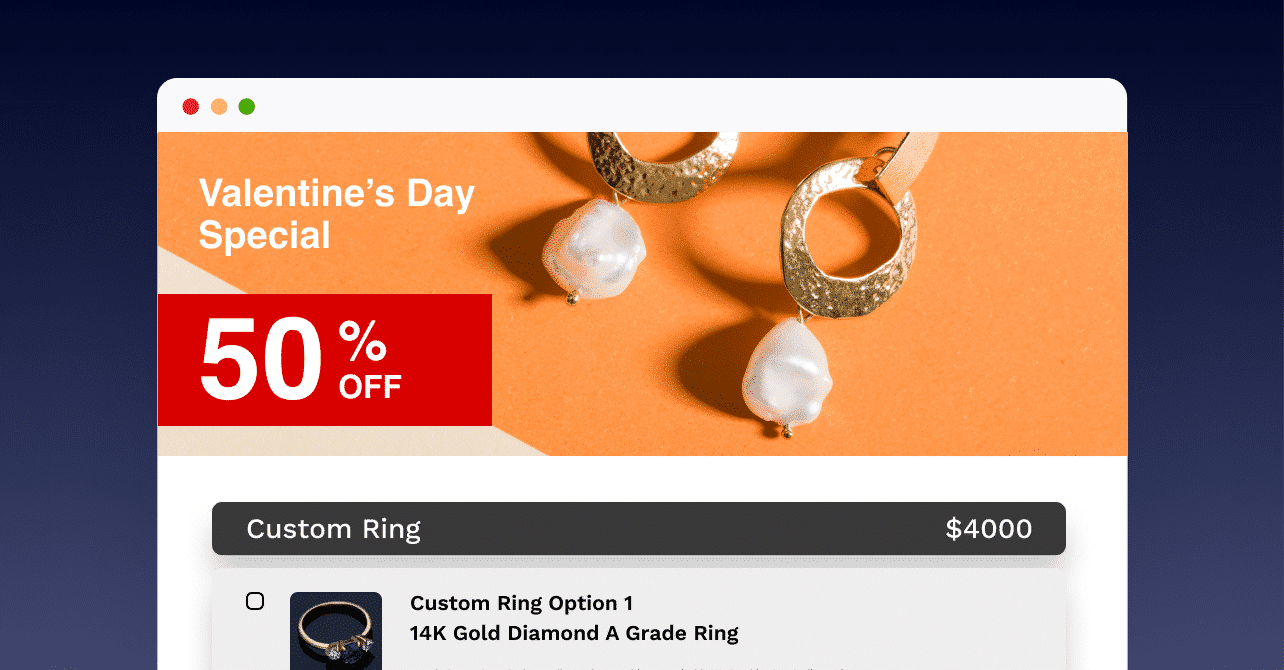The width and height of the screenshot is (1284, 670).
Task: Click the red close window dot
Action: (191, 106)
